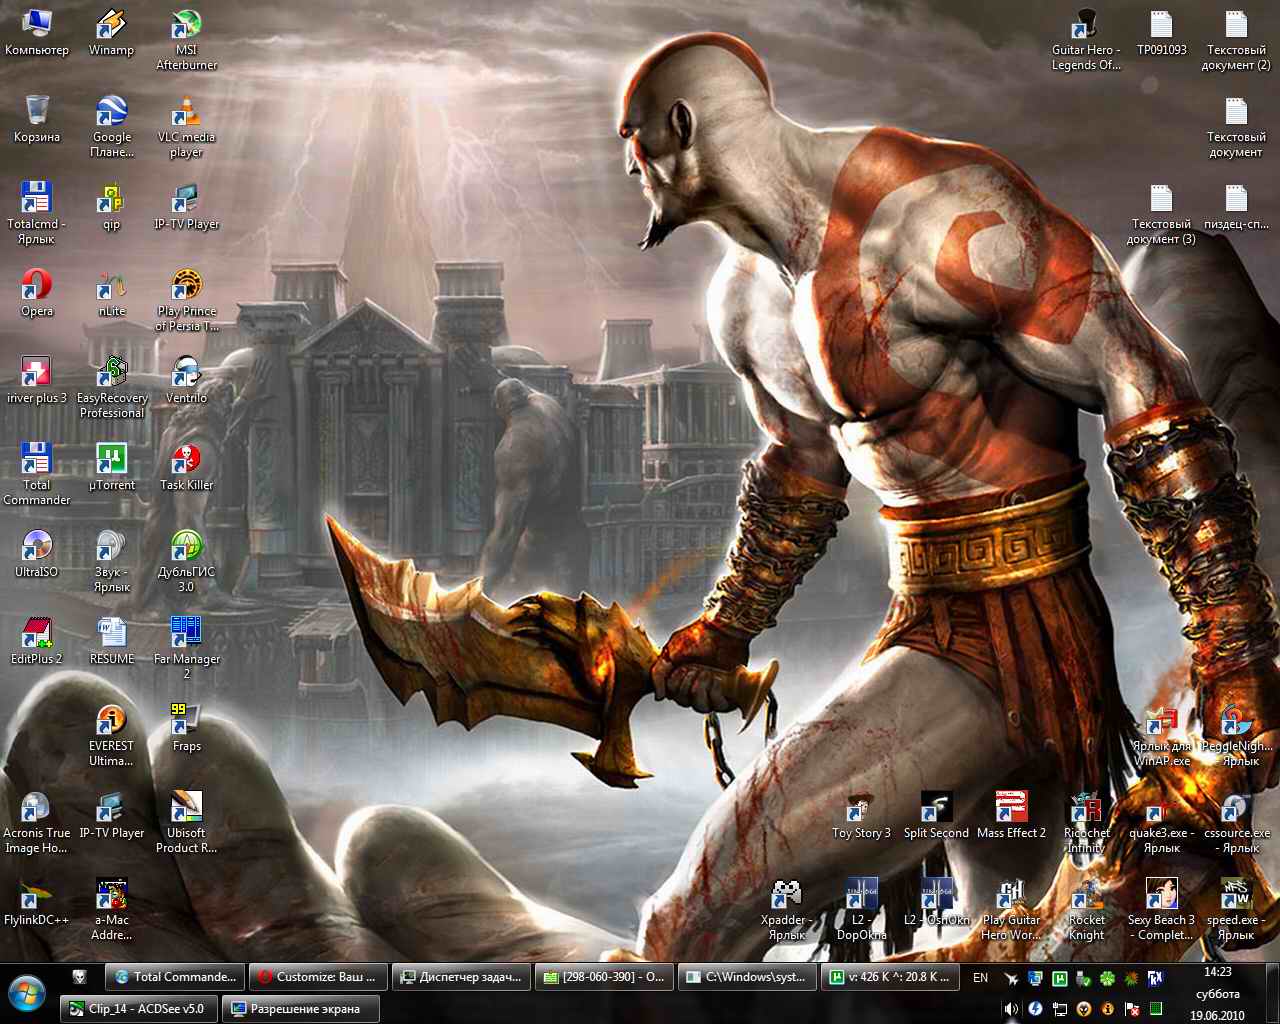
Task: Open the Task Killer shortcut
Action: [186, 460]
